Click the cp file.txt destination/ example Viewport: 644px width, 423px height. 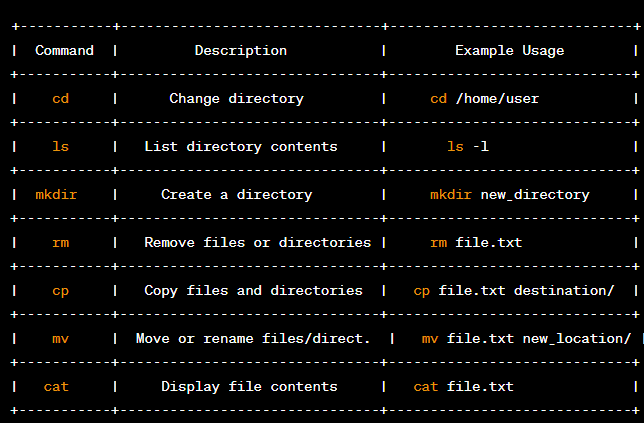(x=514, y=291)
